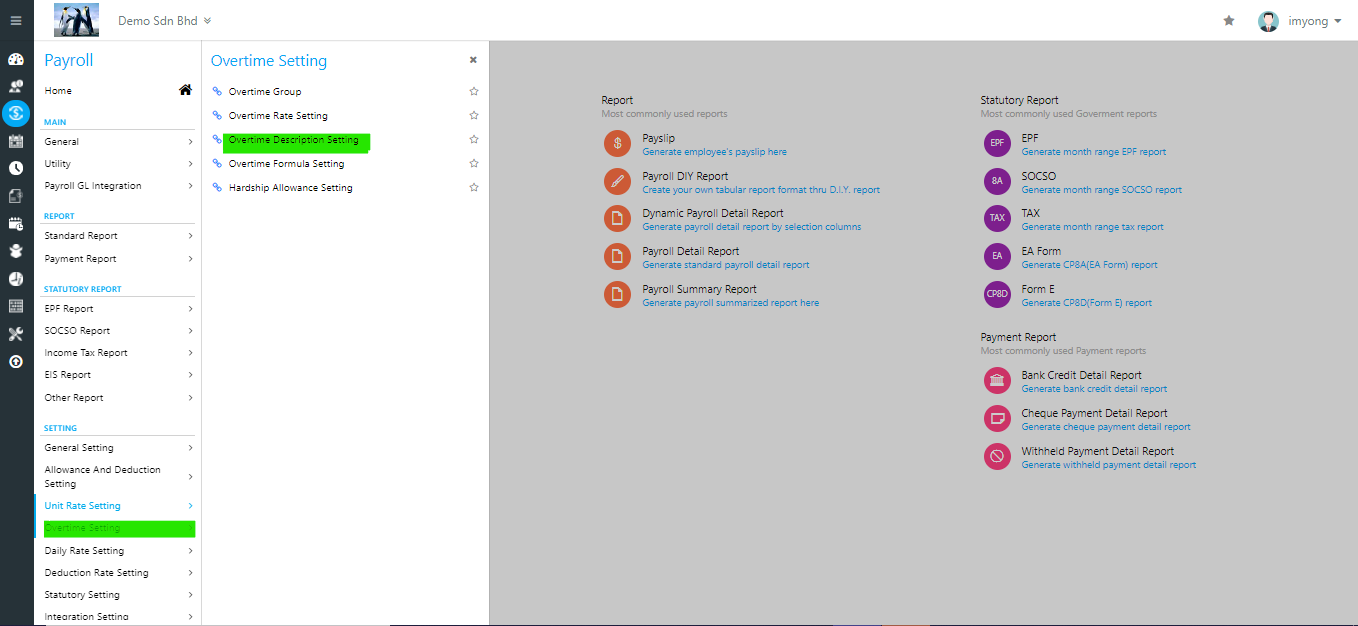
Task: Click the Home house icon
Action: tap(185, 90)
